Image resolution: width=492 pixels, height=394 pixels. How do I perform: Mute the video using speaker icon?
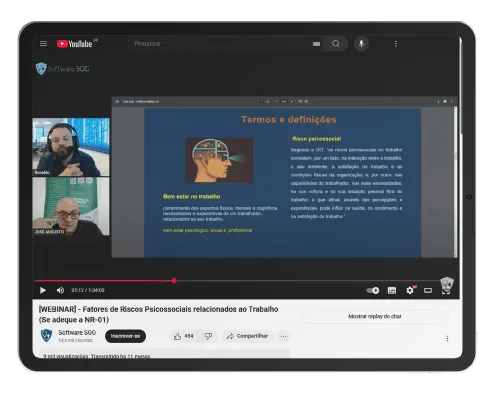tap(60, 290)
